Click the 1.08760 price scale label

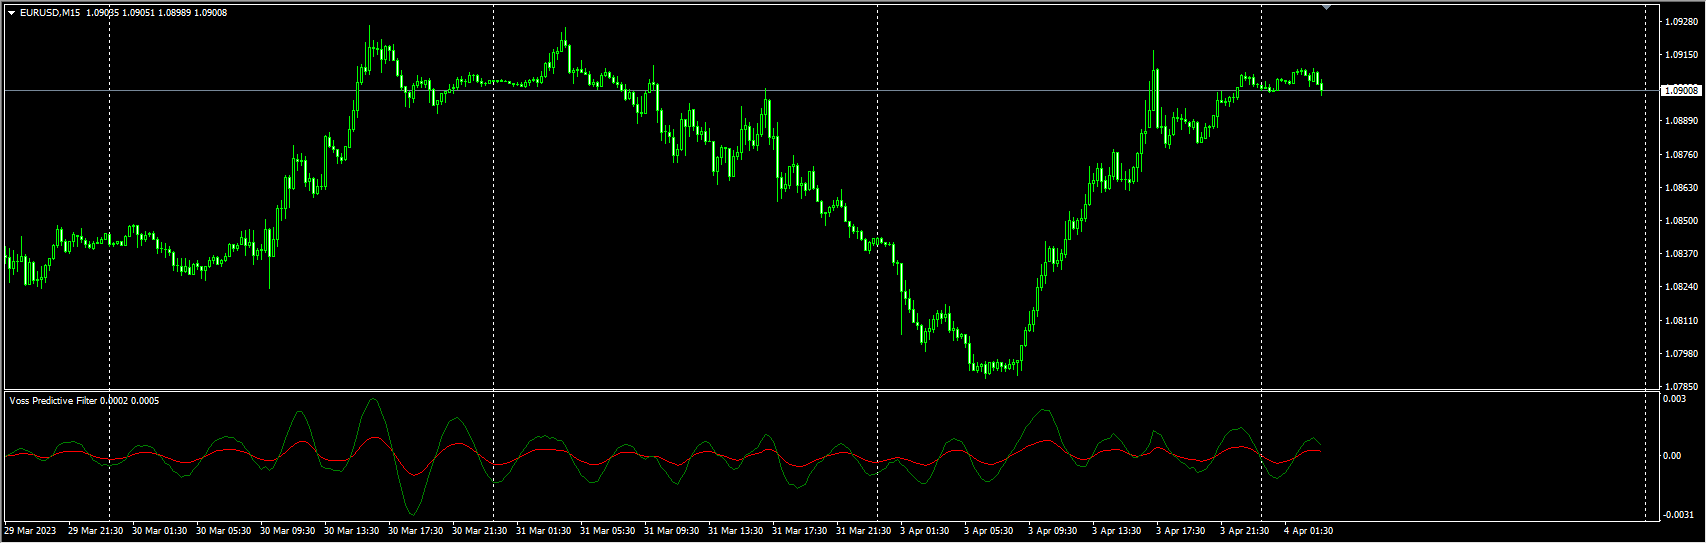[1680, 155]
